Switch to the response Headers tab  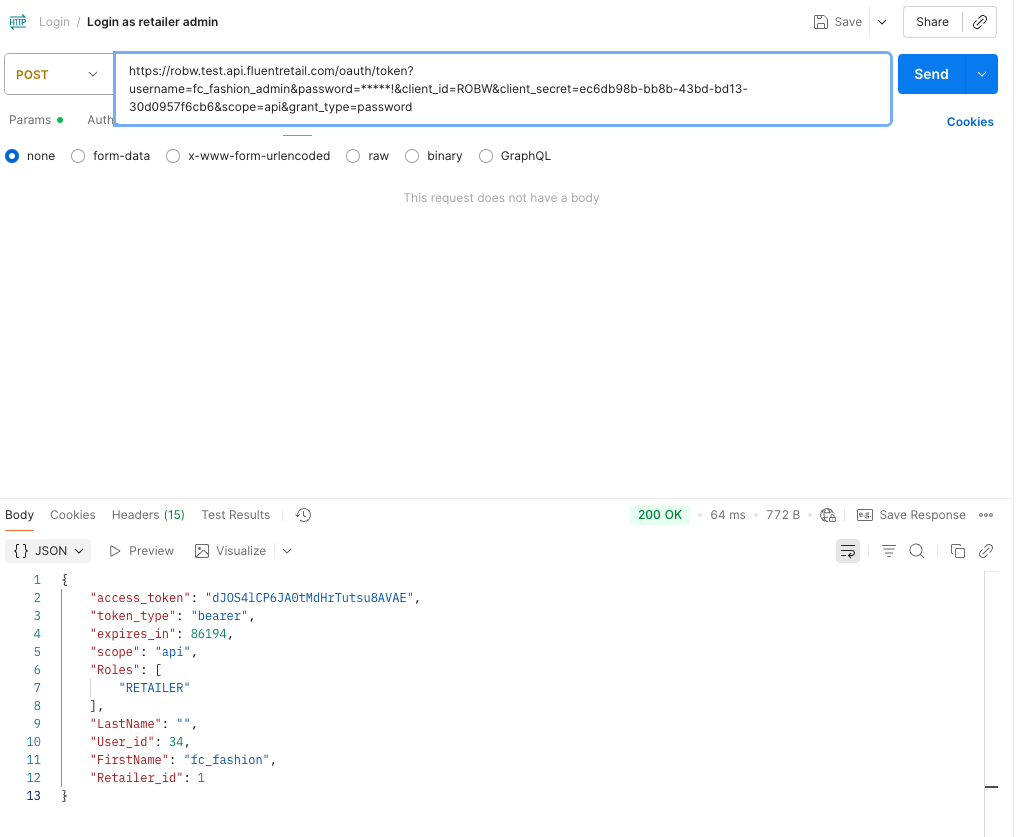coord(147,515)
